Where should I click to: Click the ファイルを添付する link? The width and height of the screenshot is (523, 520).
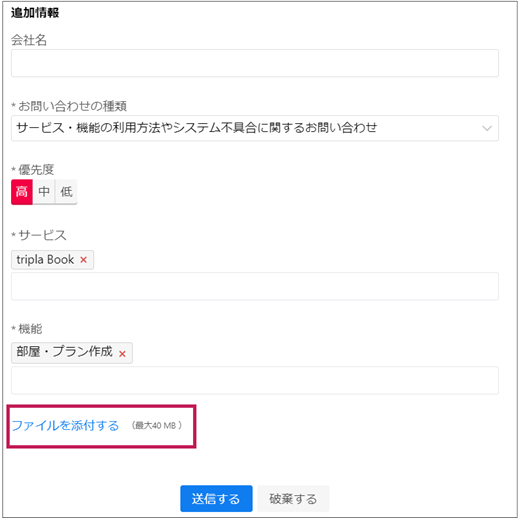pos(65,426)
